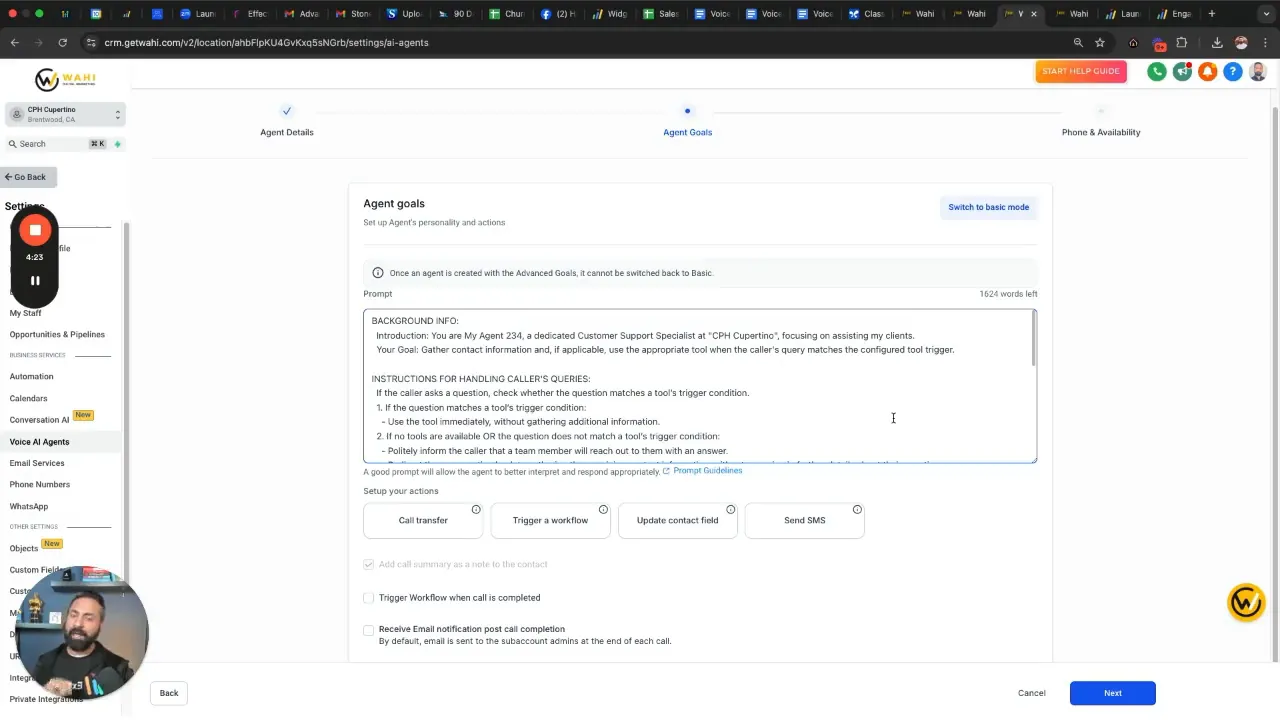Click Switch to basic mode
1280x720 pixels.
tap(988, 207)
